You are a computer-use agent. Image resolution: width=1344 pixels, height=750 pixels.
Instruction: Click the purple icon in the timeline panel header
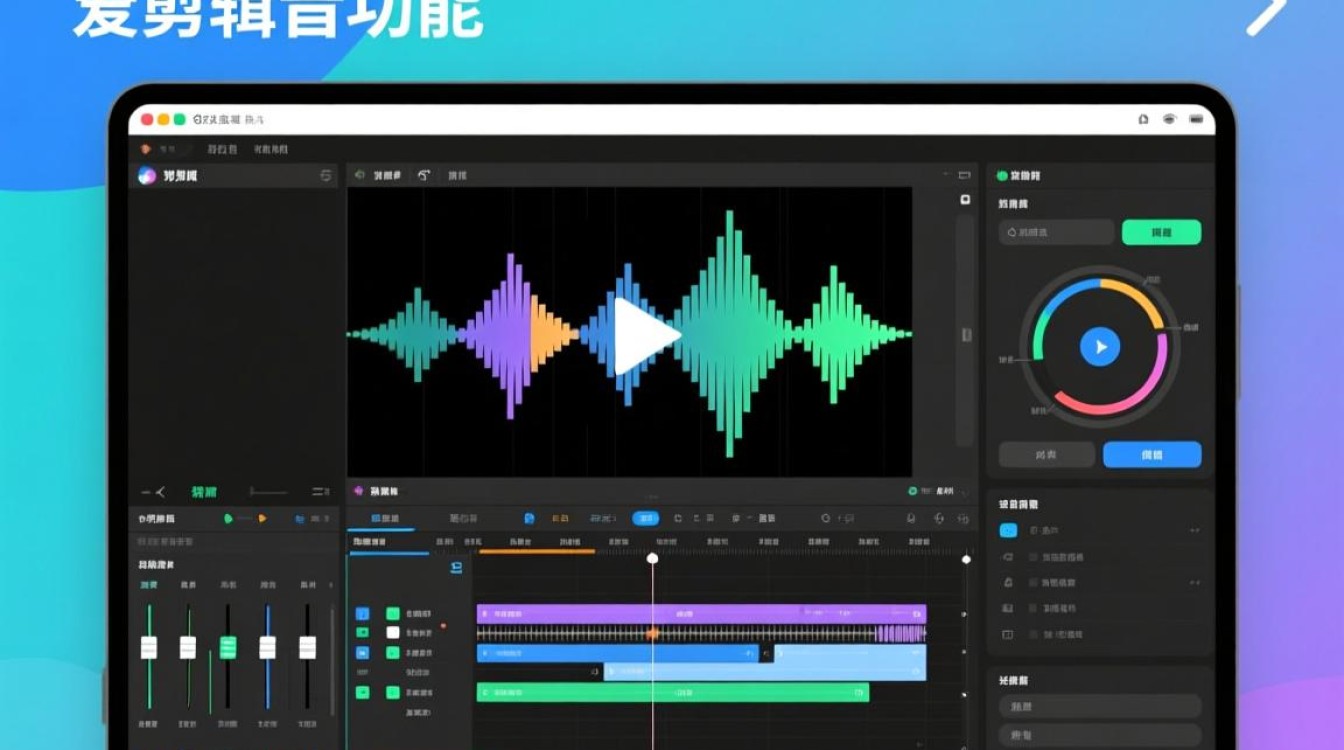coord(360,492)
